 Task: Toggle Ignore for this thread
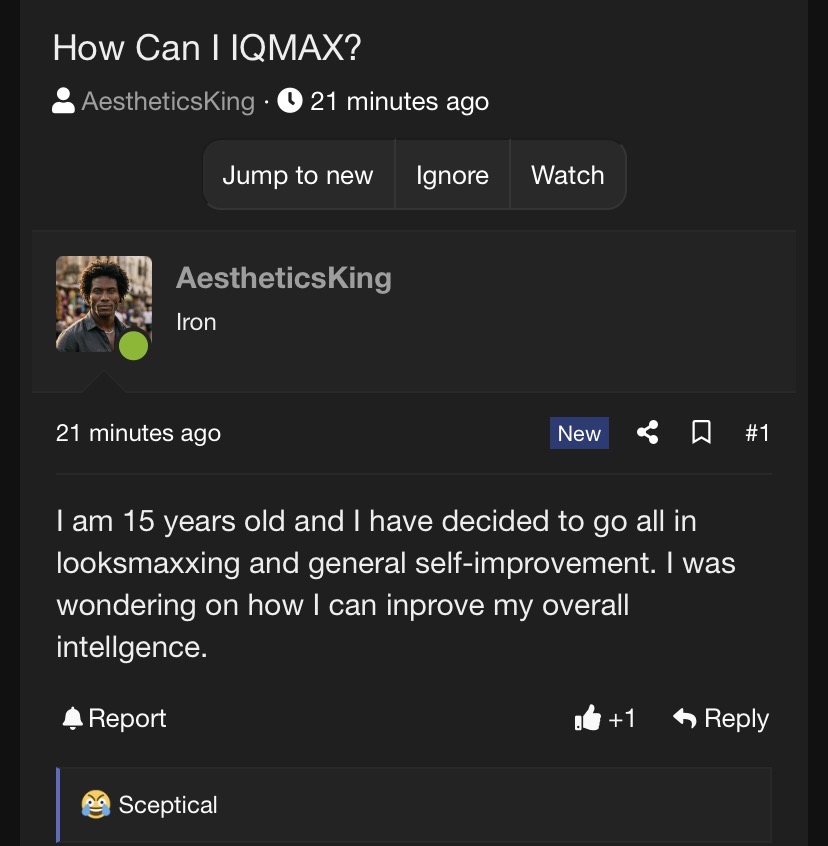point(452,175)
